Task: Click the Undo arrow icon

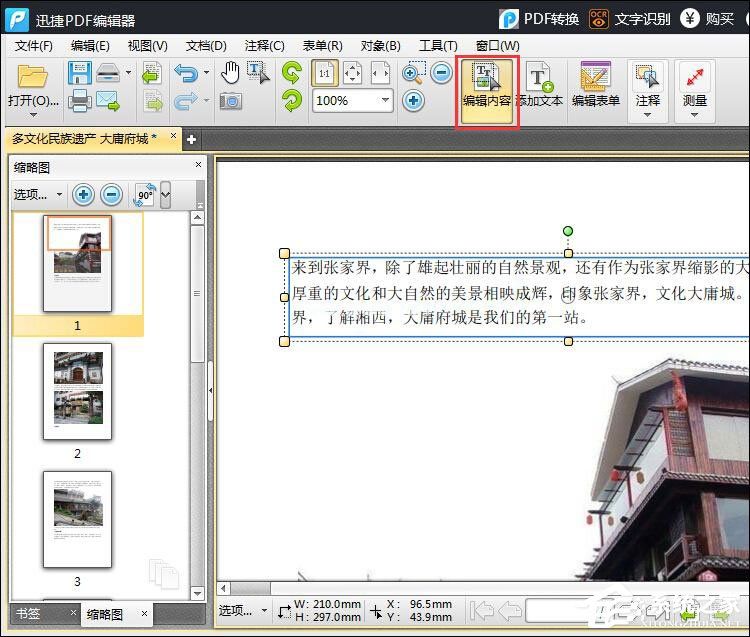Action: click(185, 73)
